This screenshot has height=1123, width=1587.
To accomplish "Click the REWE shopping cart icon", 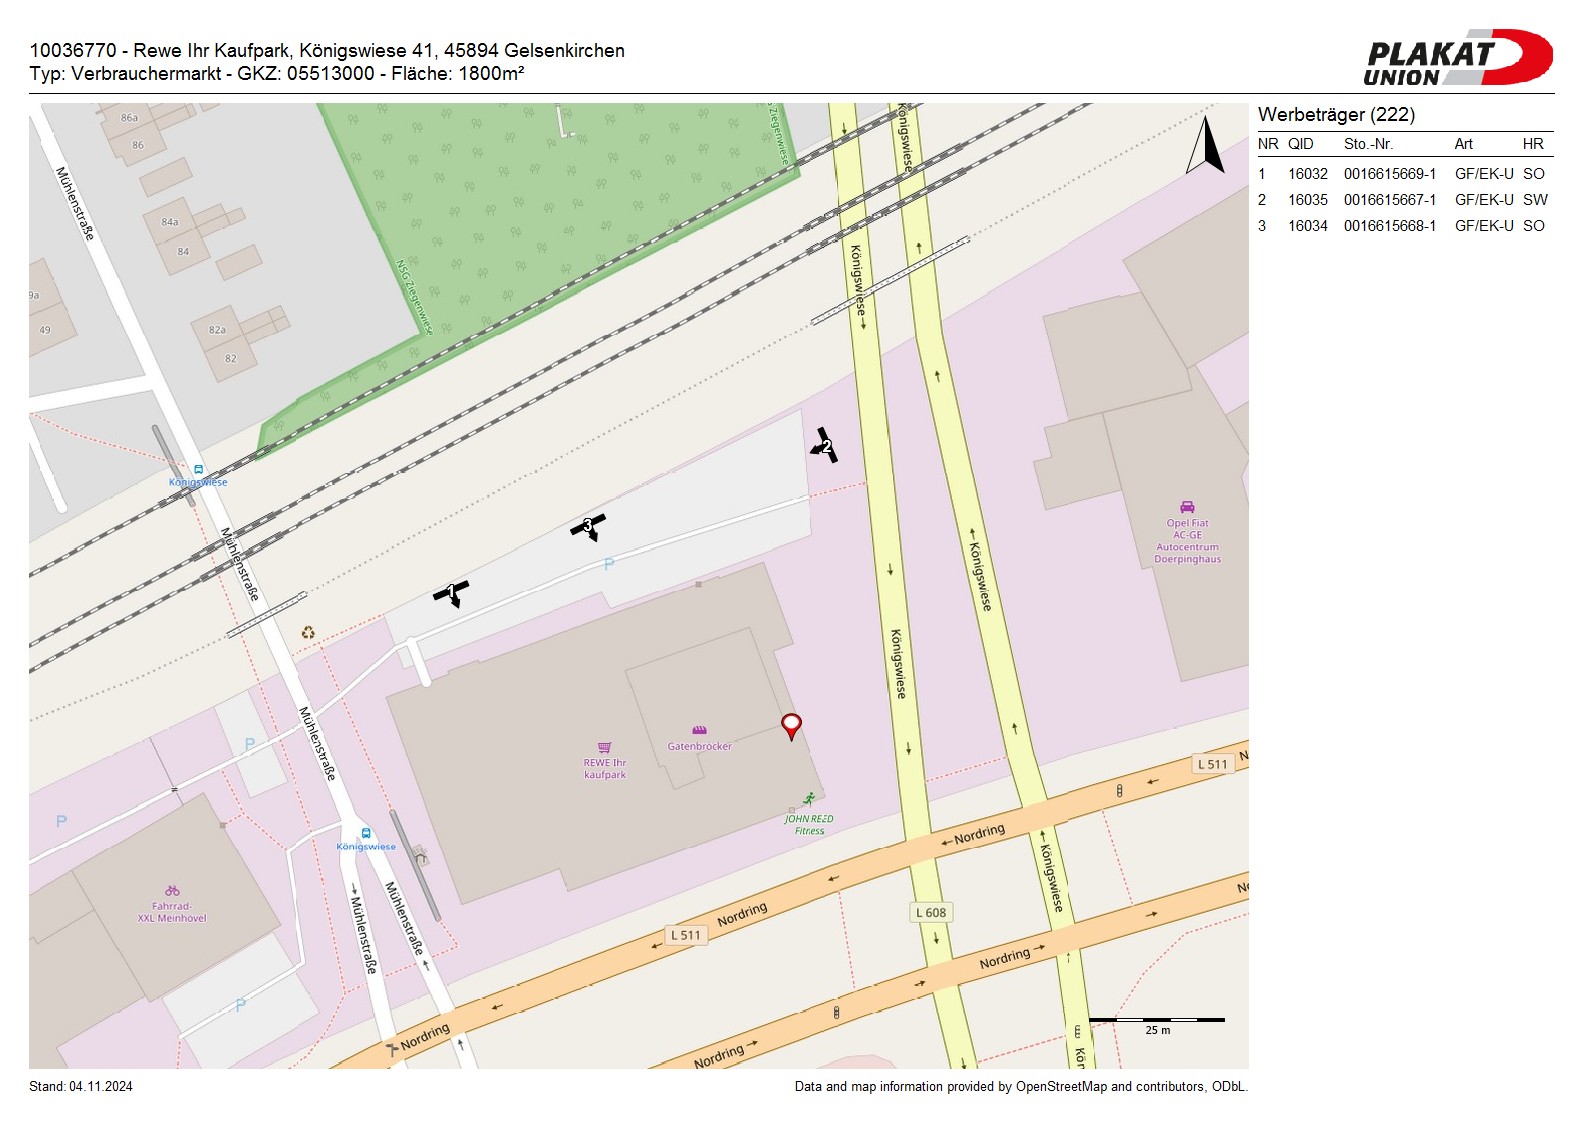I will [604, 748].
